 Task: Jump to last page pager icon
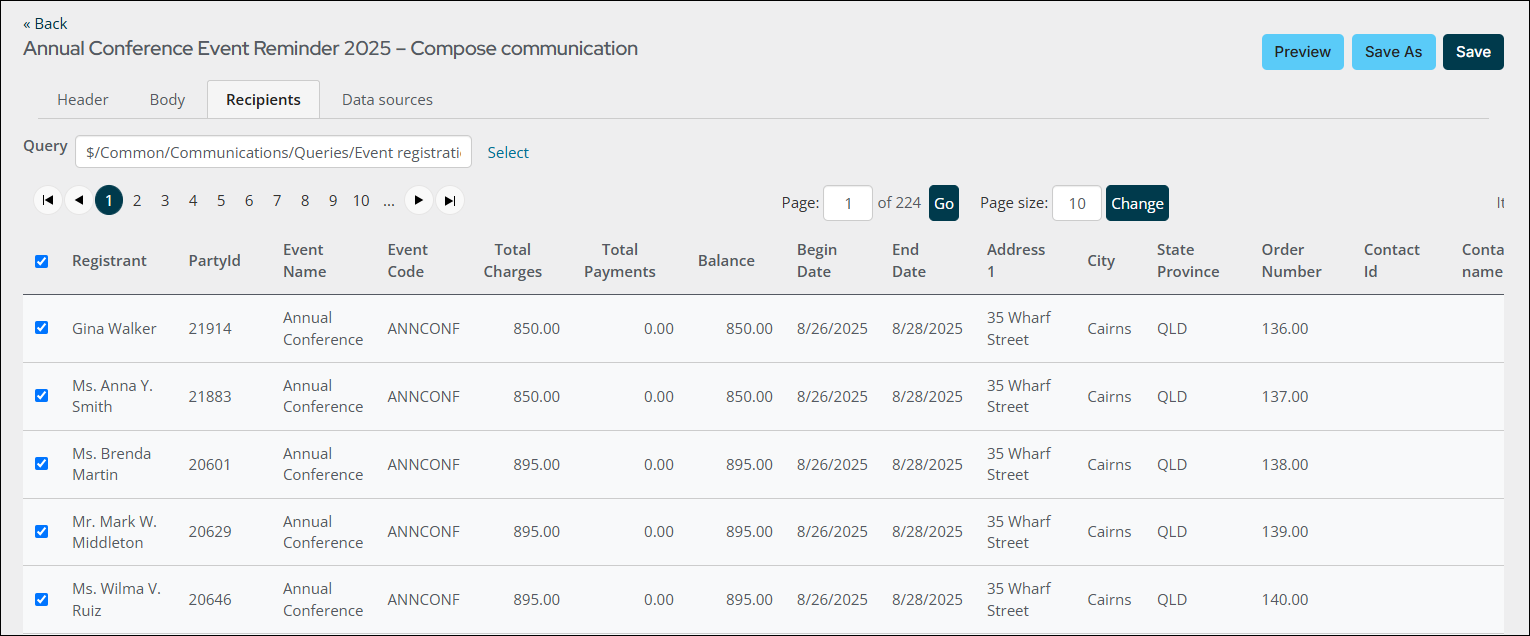coord(450,201)
